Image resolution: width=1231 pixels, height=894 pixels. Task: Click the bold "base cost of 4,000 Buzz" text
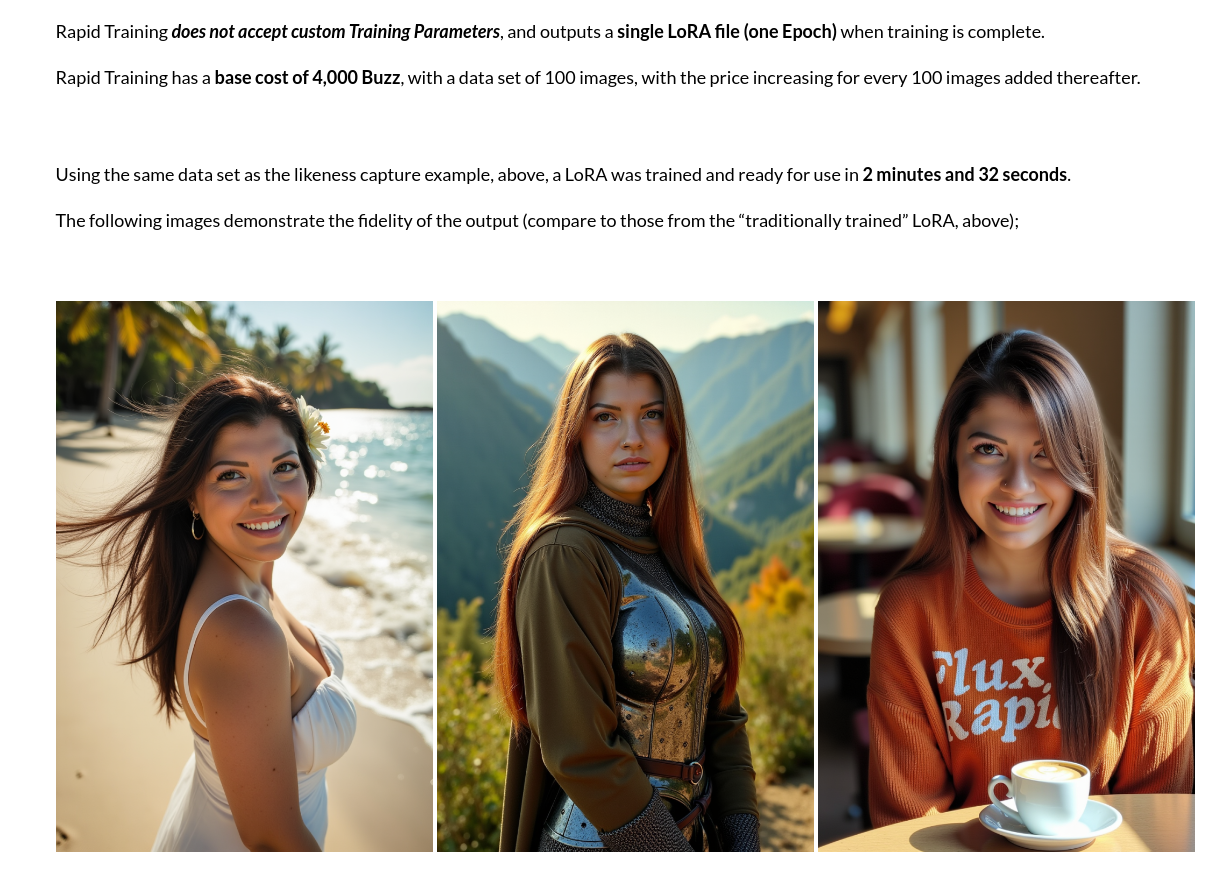[307, 78]
